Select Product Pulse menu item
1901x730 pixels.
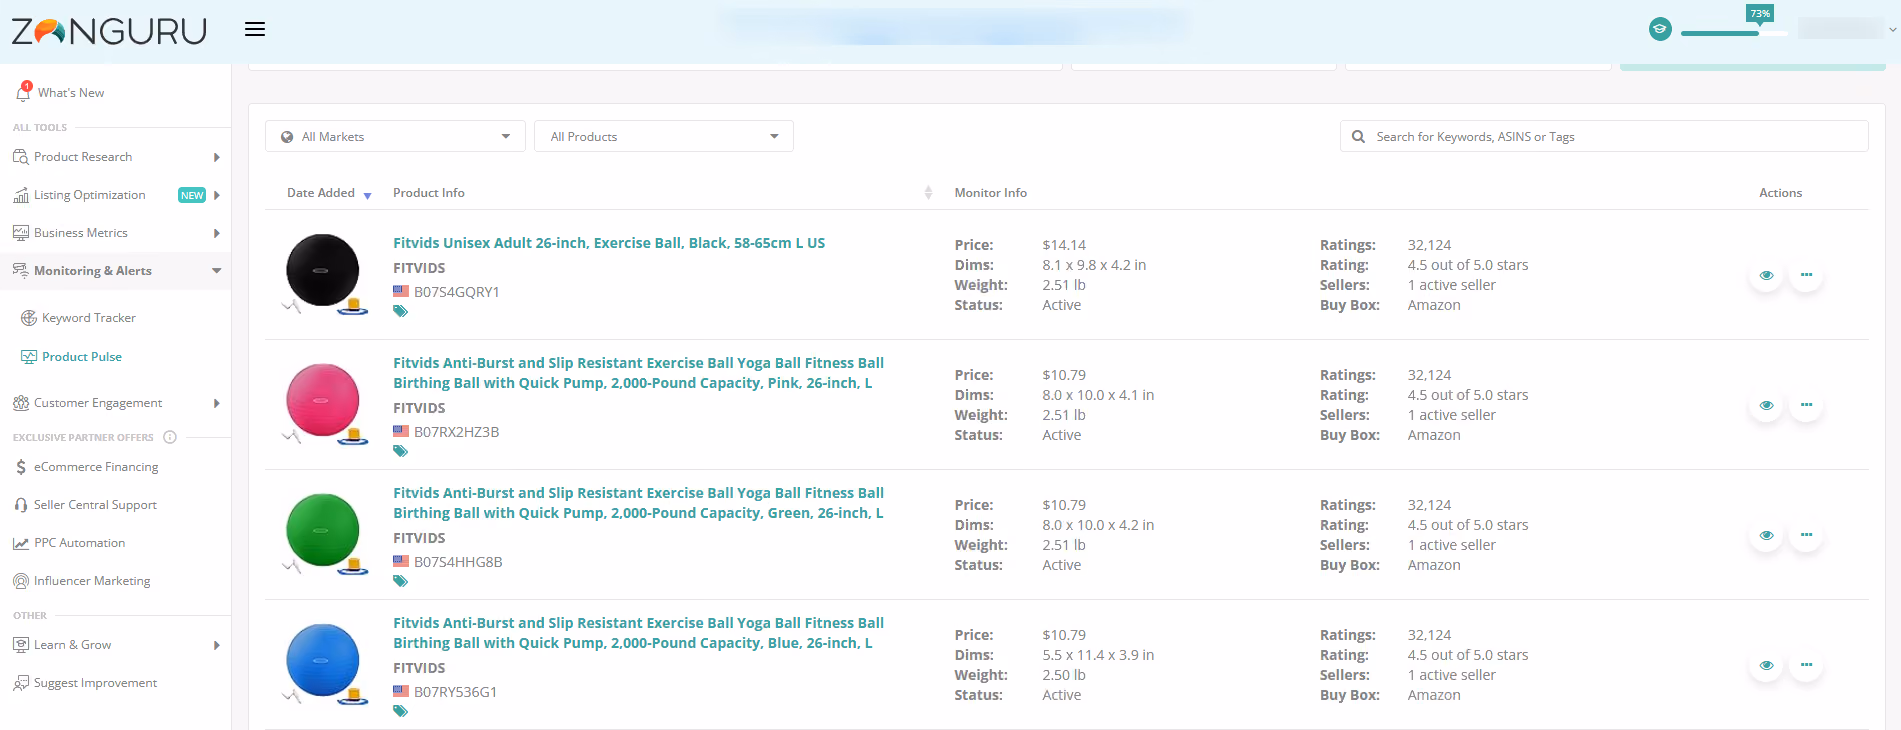tap(82, 357)
